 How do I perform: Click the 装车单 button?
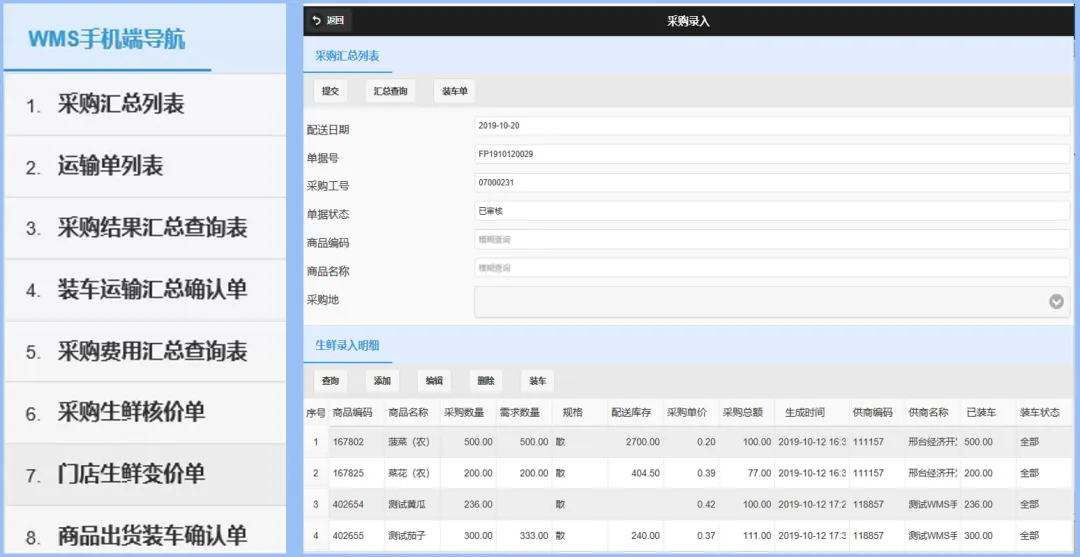pyautogui.click(x=455, y=91)
